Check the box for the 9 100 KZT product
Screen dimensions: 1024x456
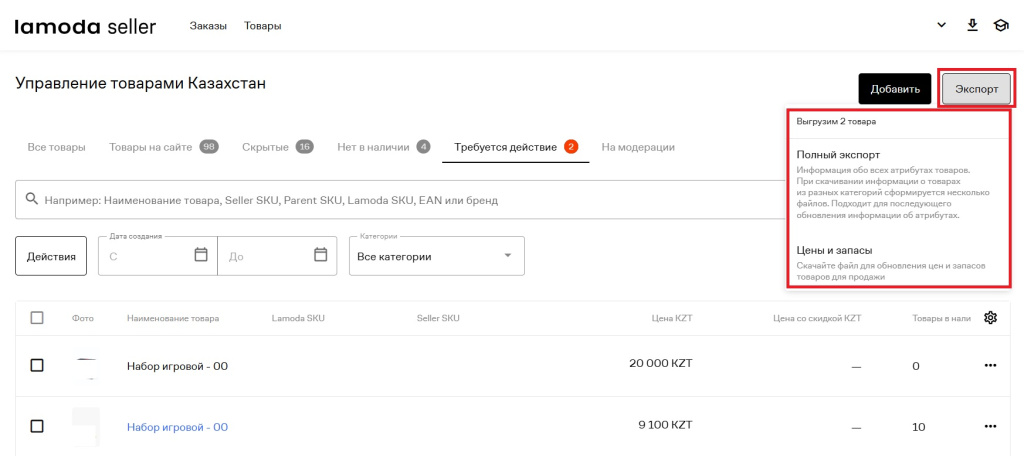[37, 427]
